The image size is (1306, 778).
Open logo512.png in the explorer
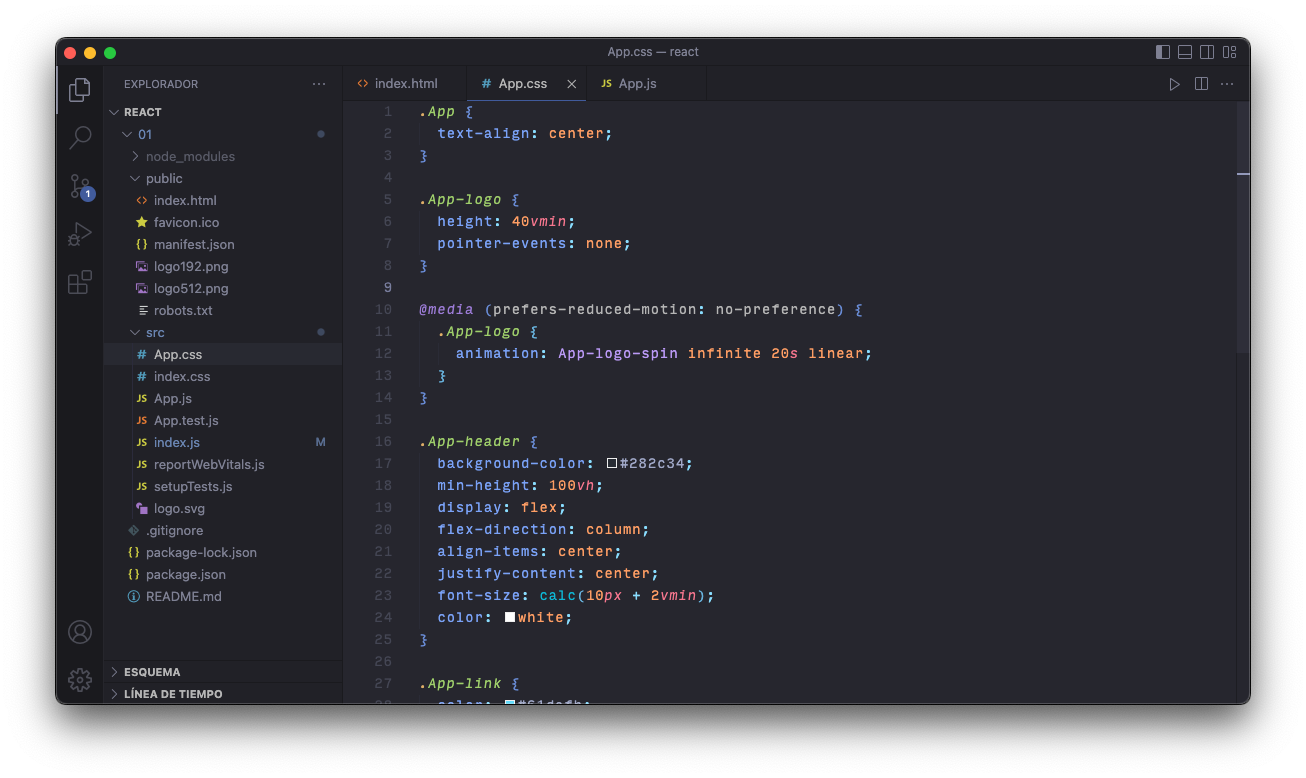[x=223, y=288]
